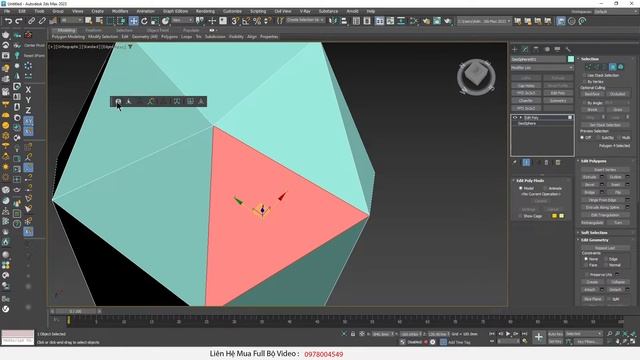Click the Mirror tool icon
The image size is (640, 360).
click(333, 21)
